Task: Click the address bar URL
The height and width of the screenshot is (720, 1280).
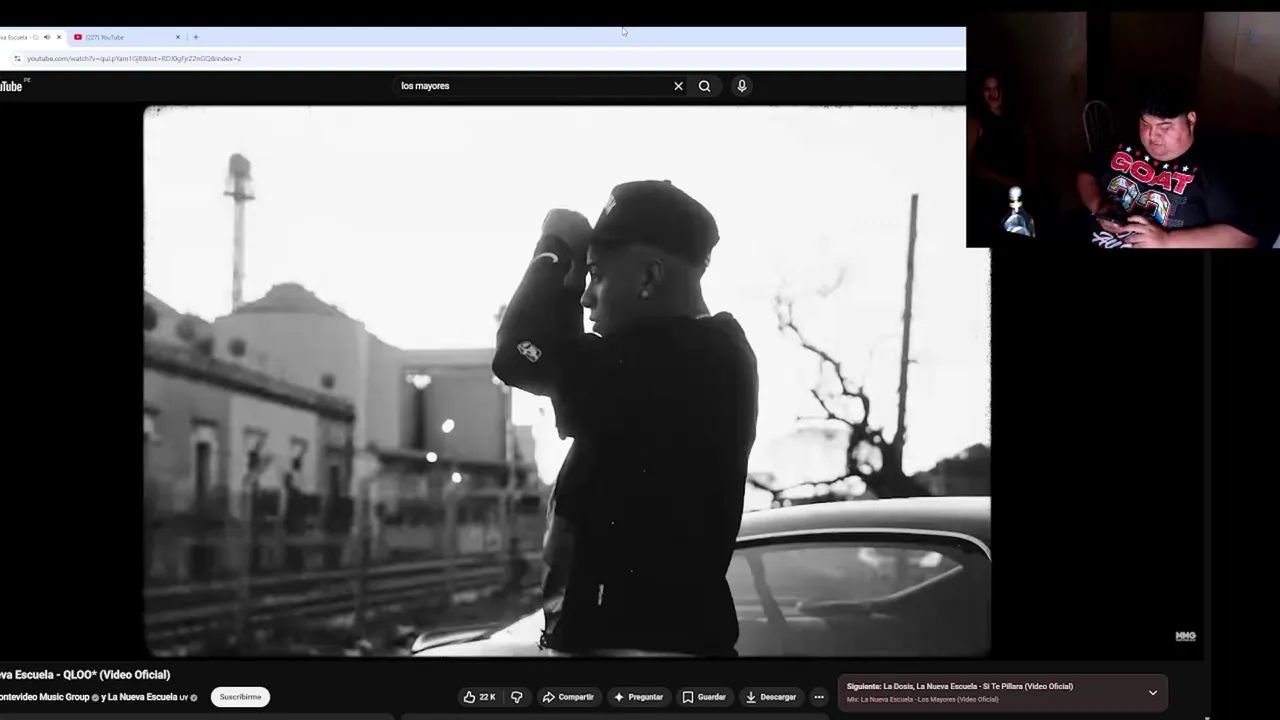Action: pyautogui.click(x=134, y=59)
